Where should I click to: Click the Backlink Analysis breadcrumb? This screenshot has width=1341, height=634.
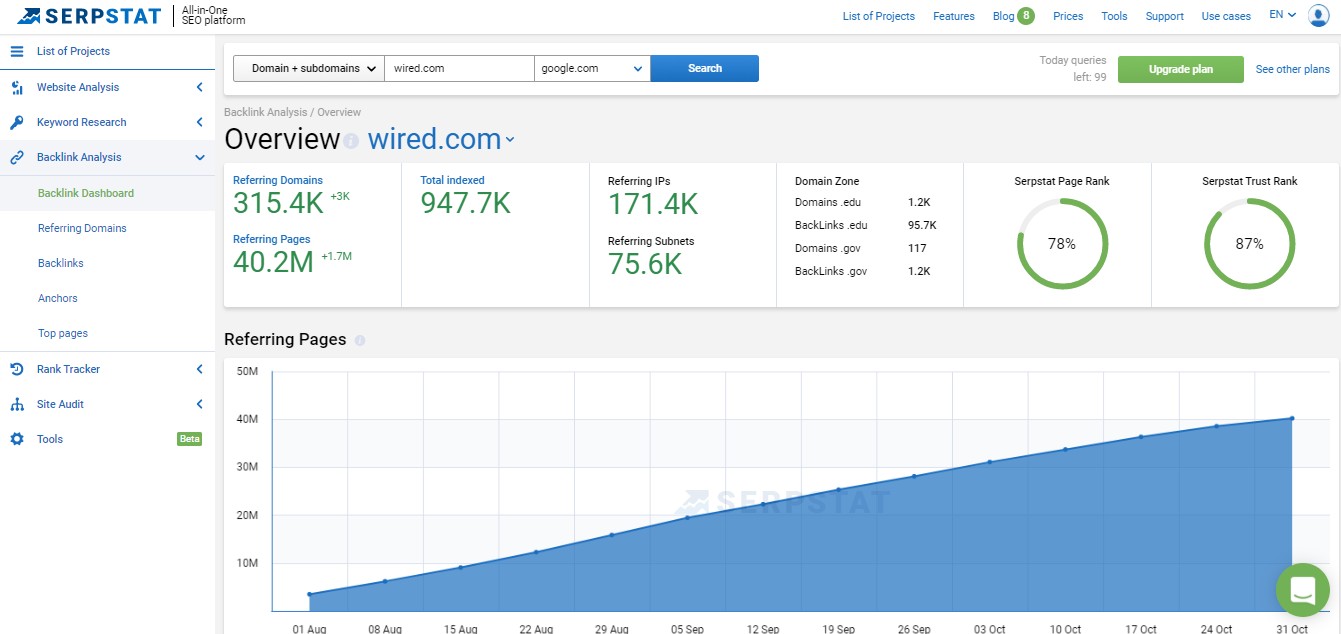coord(265,112)
